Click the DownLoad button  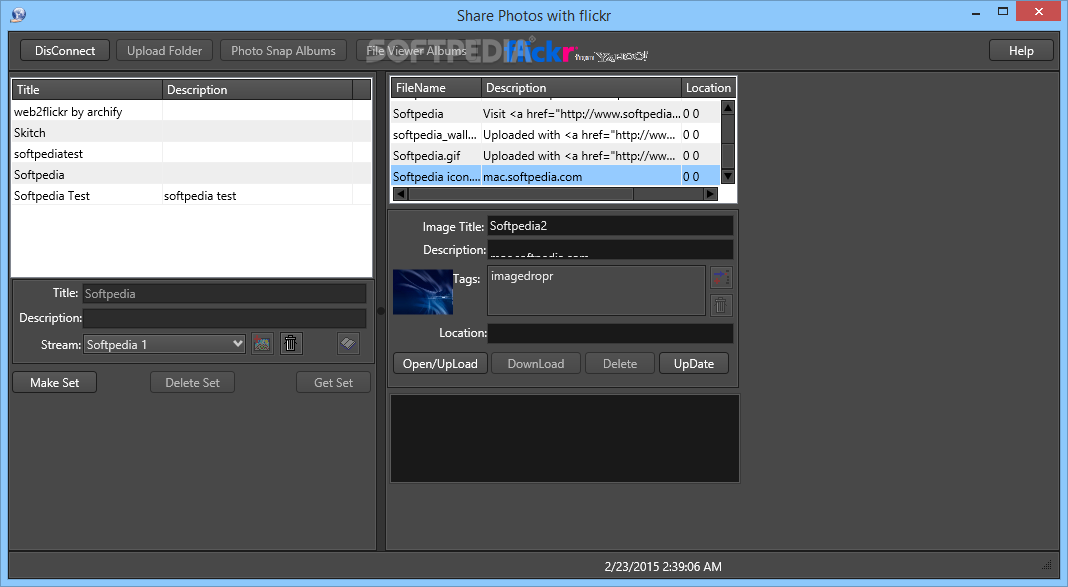pos(535,363)
